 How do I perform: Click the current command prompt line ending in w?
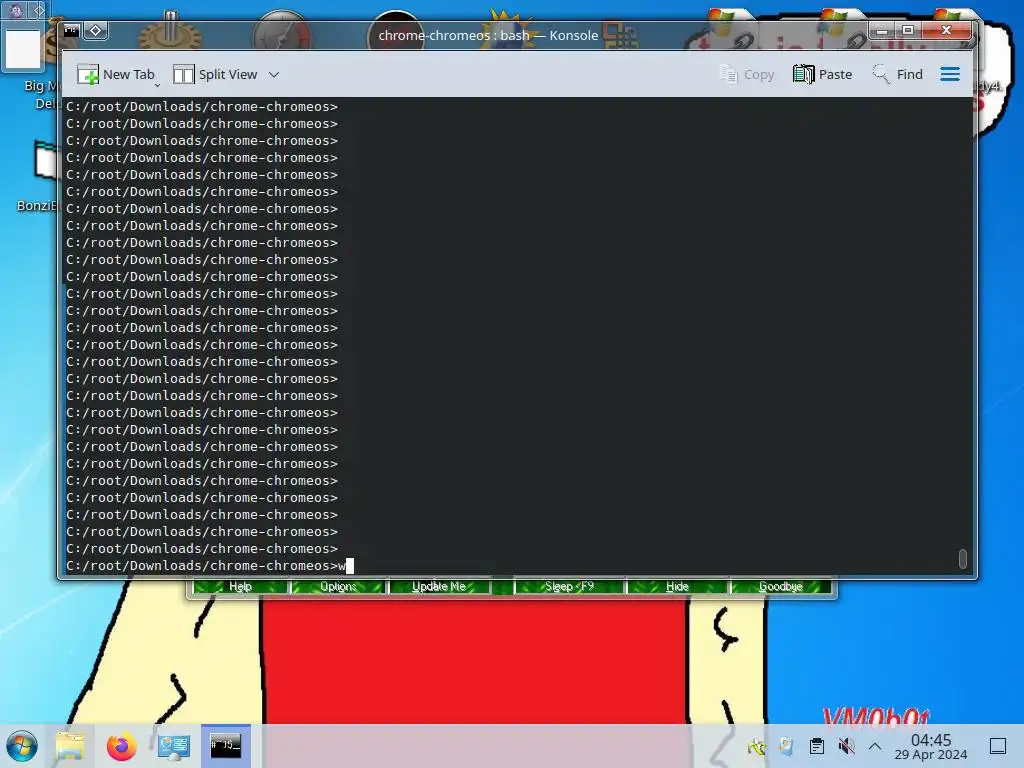pyautogui.click(x=210, y=566)
